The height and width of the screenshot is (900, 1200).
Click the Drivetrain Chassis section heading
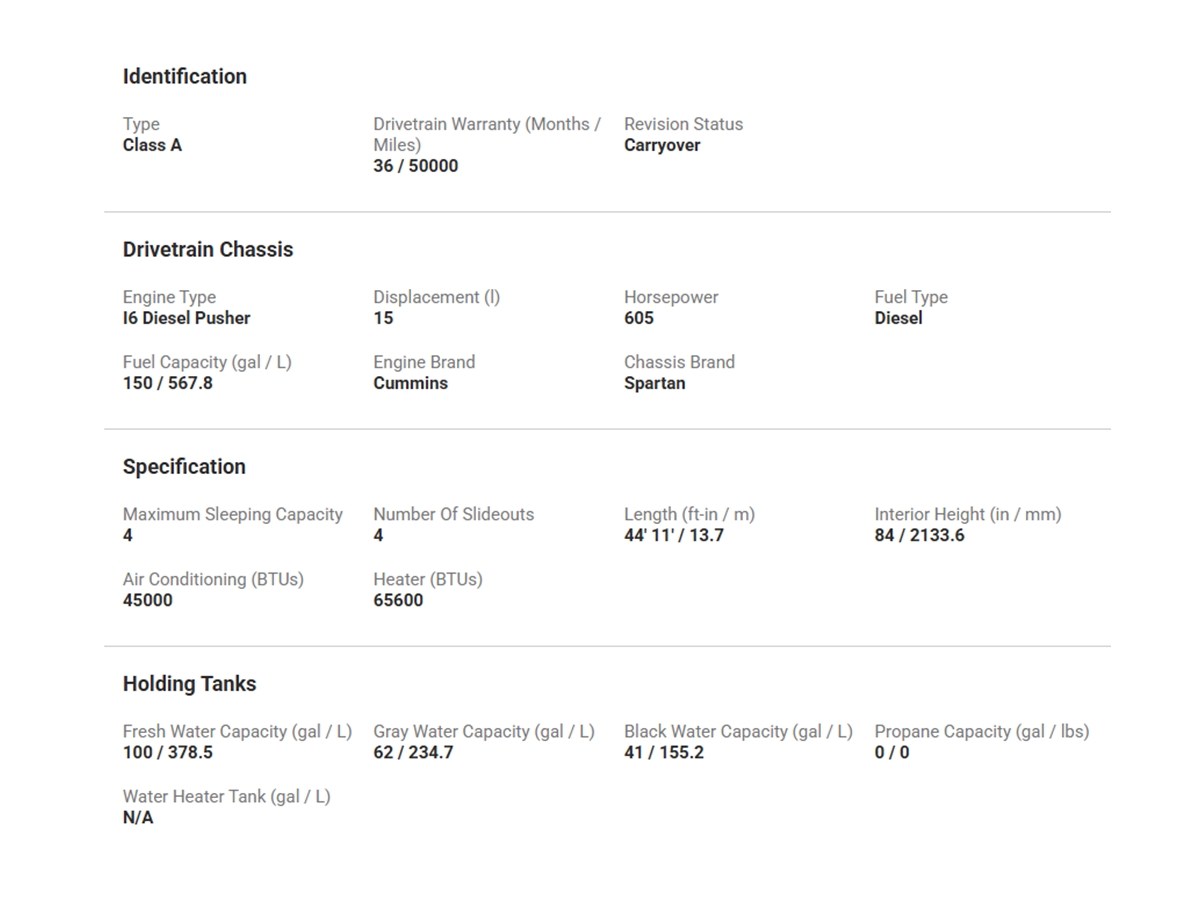tap(208, 250)
